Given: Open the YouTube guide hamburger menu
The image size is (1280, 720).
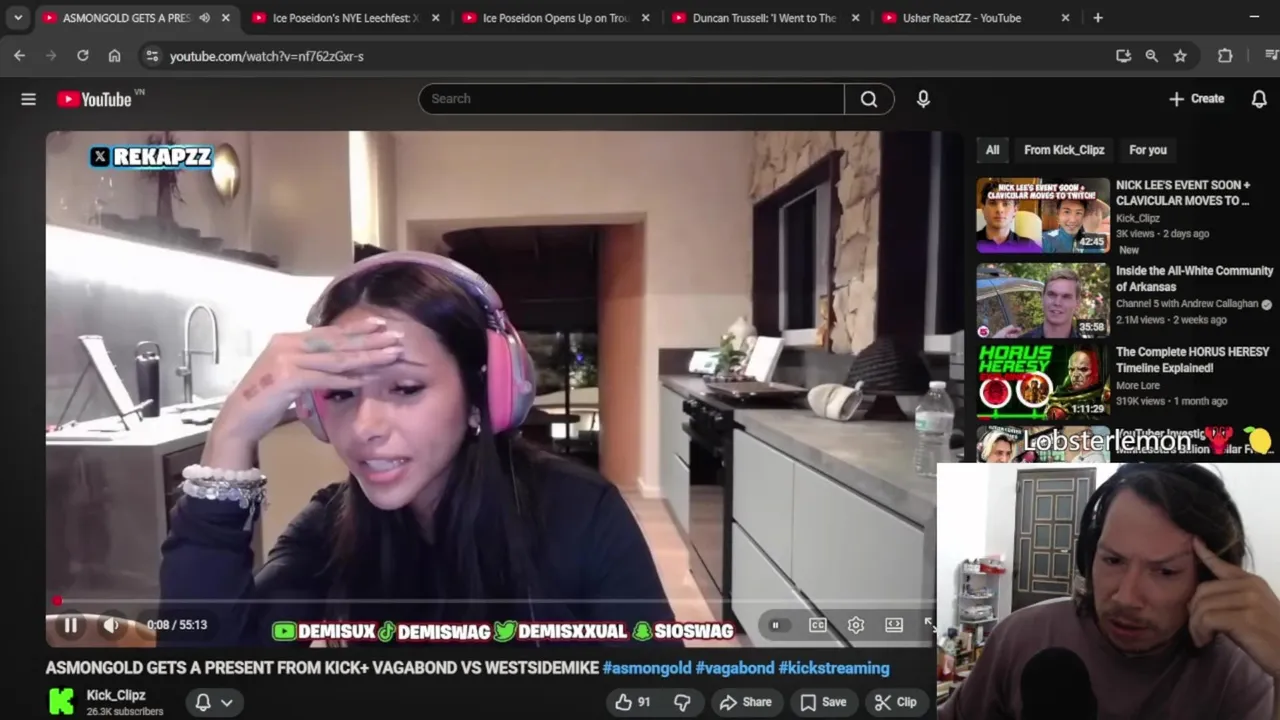Looking at the screenshot, I should point(28,99).
